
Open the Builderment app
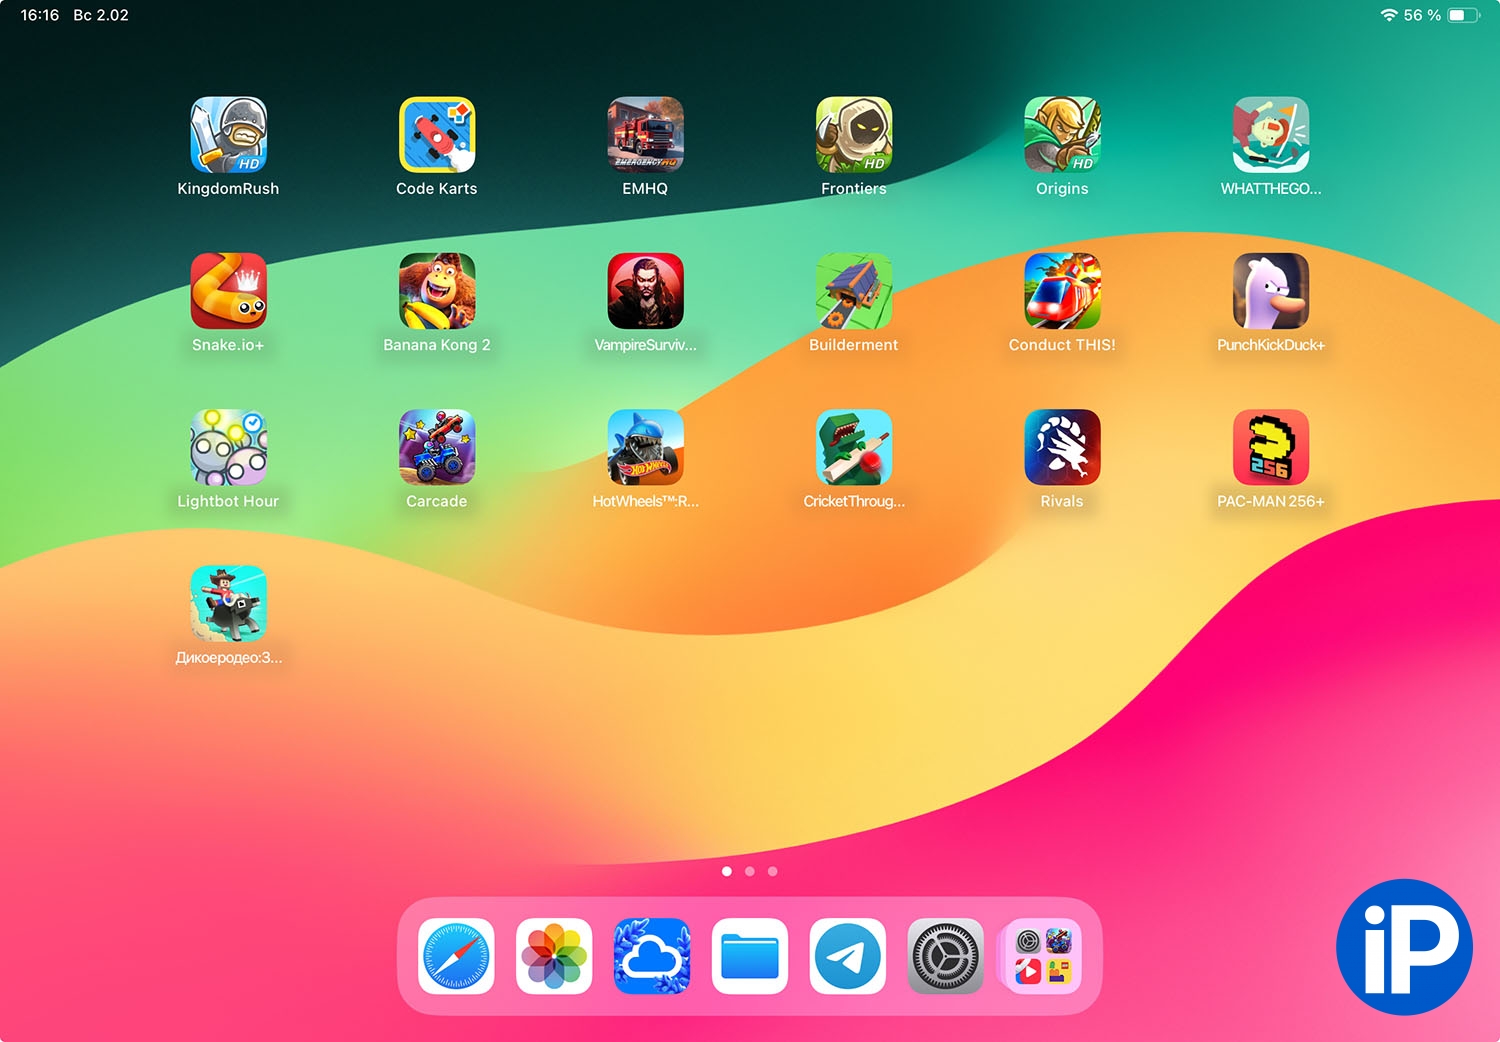point(853,291)
